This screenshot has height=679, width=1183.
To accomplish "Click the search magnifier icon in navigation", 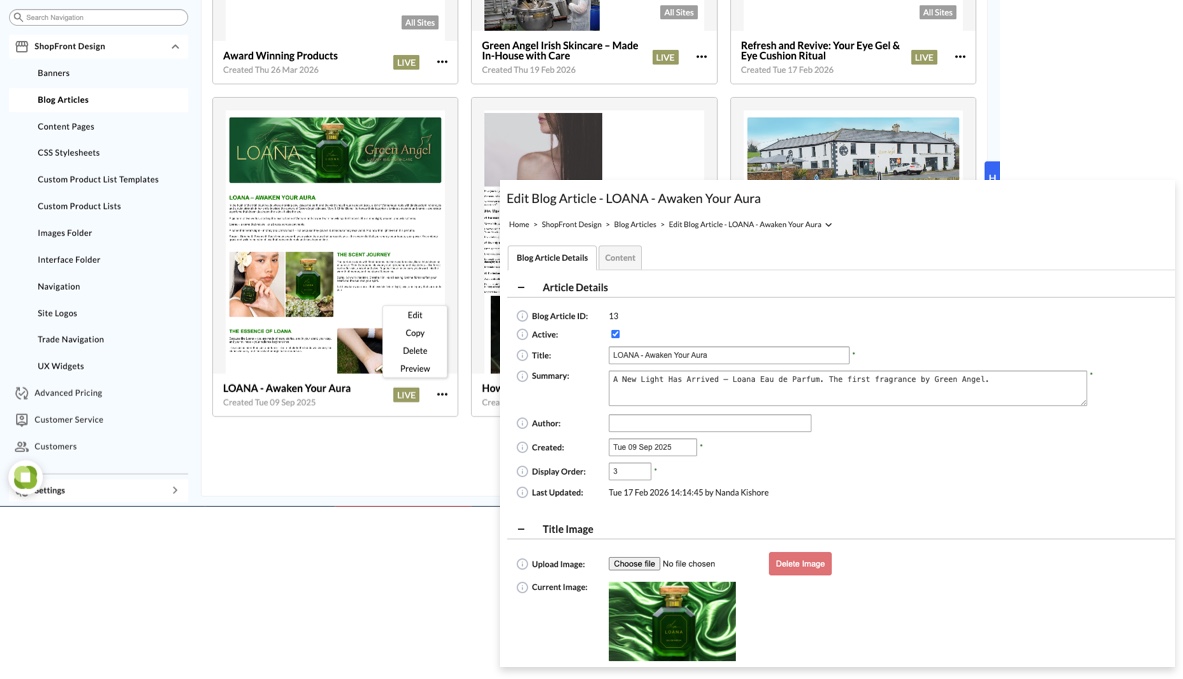I will (x=19, y=17).
